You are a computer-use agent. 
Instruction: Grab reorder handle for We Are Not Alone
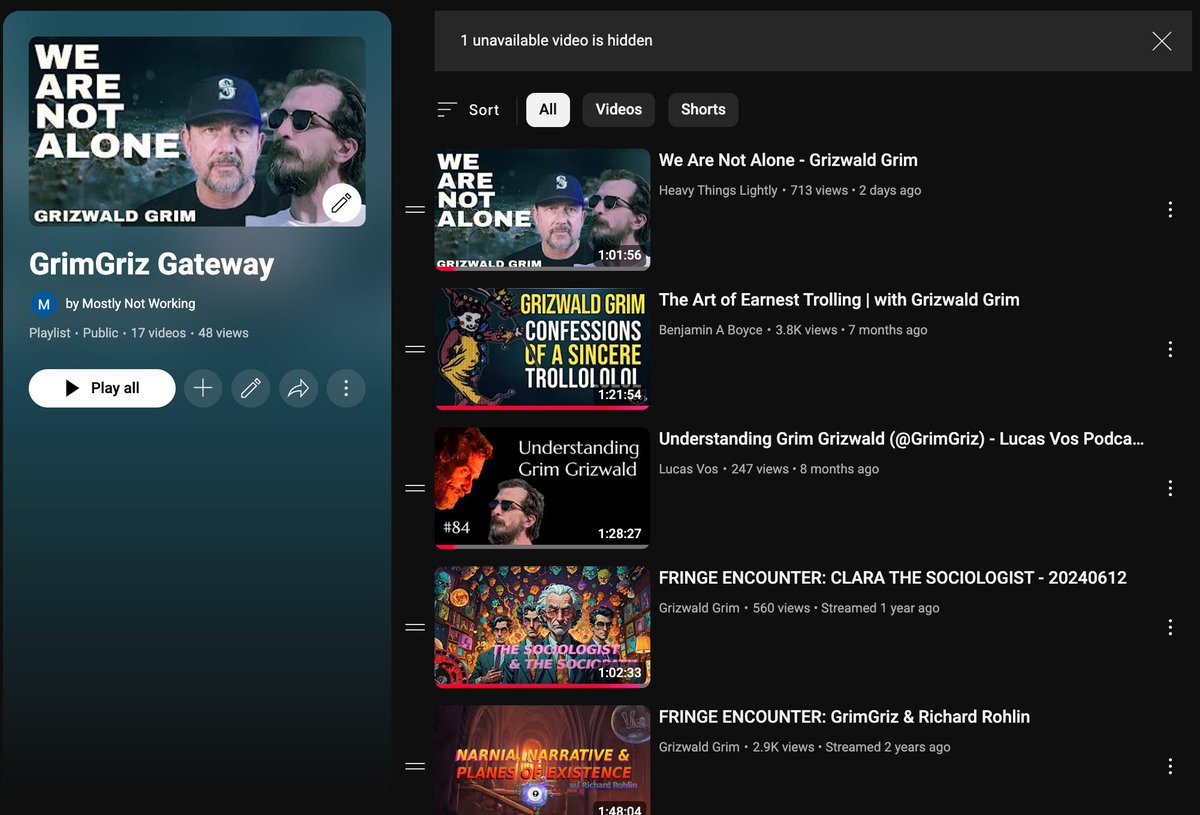click(x=415, y=210)
